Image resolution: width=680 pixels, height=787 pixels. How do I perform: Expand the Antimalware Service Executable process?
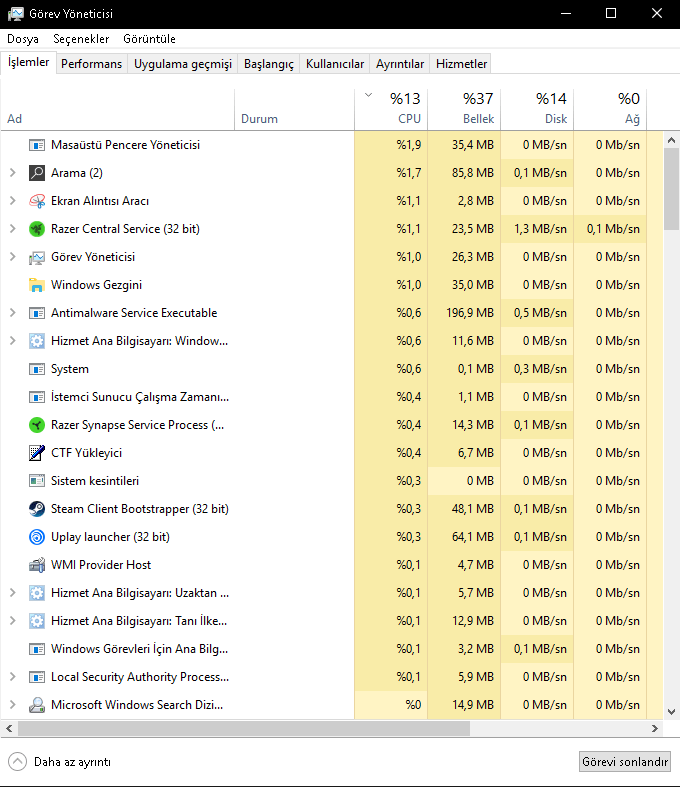tap(13, 313)
